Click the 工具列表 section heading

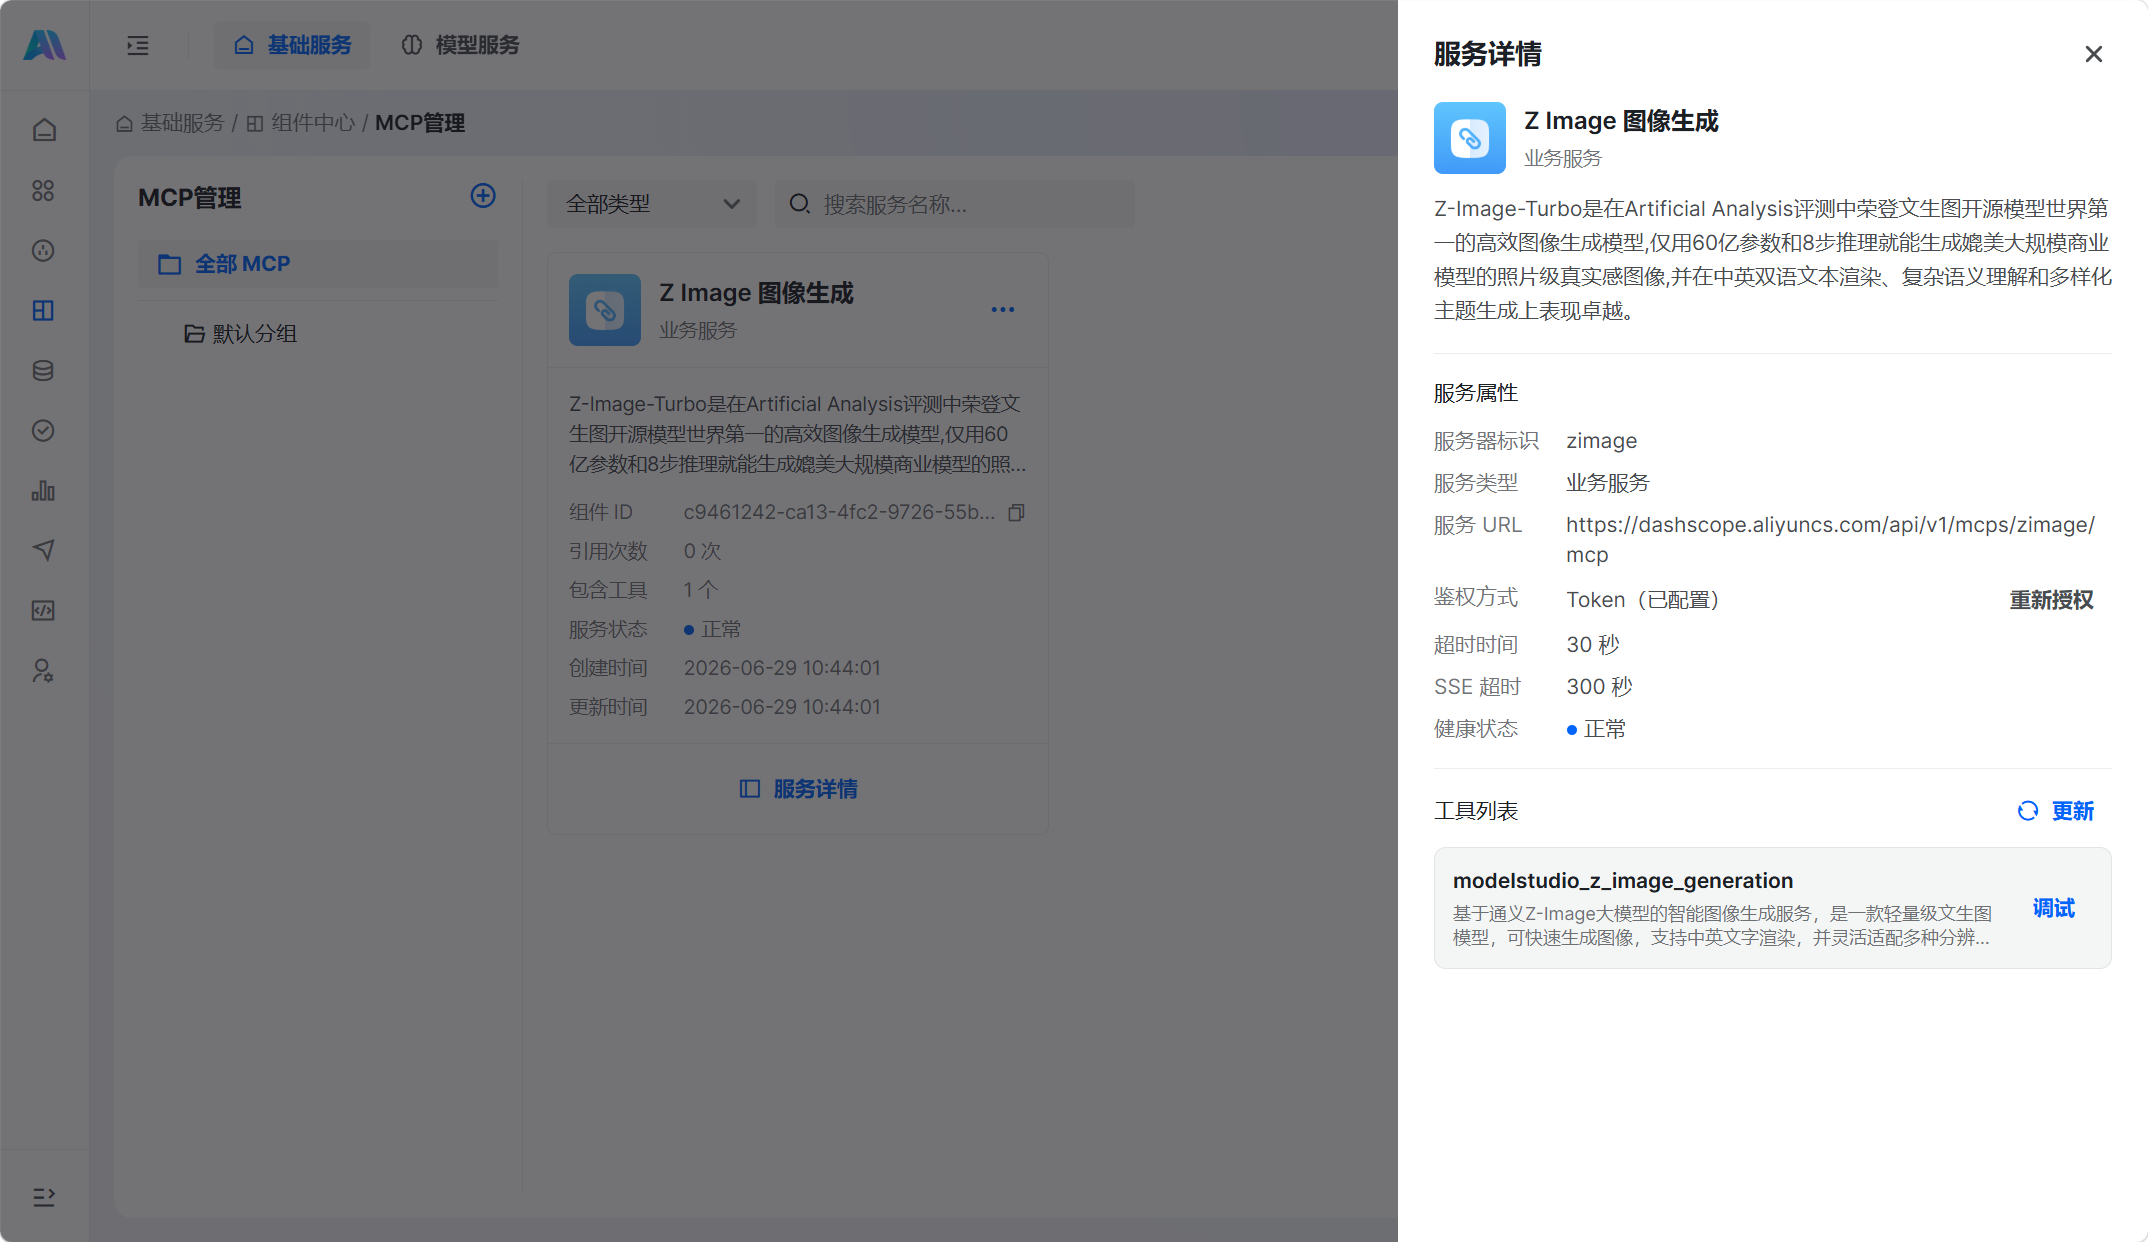1476,811
